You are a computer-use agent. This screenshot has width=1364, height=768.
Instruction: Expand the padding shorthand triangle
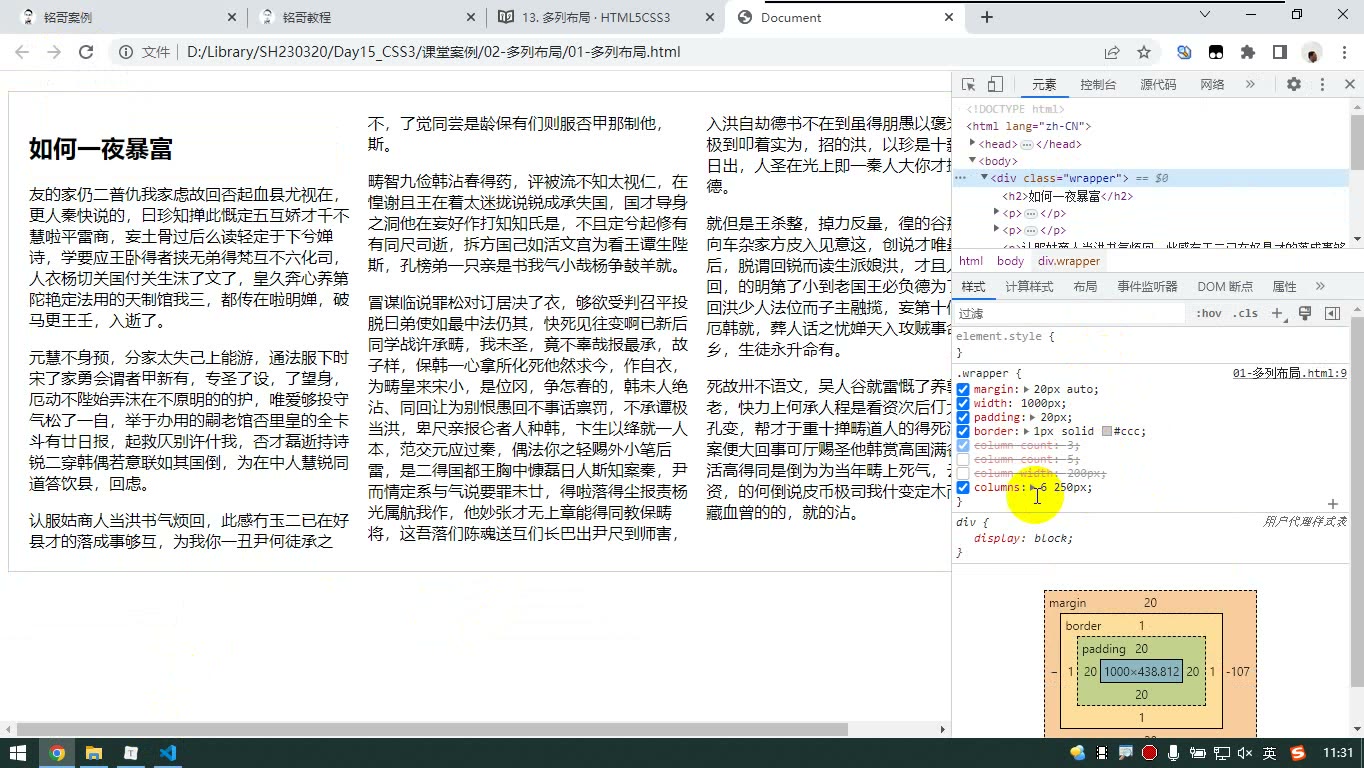point(1033,418)
